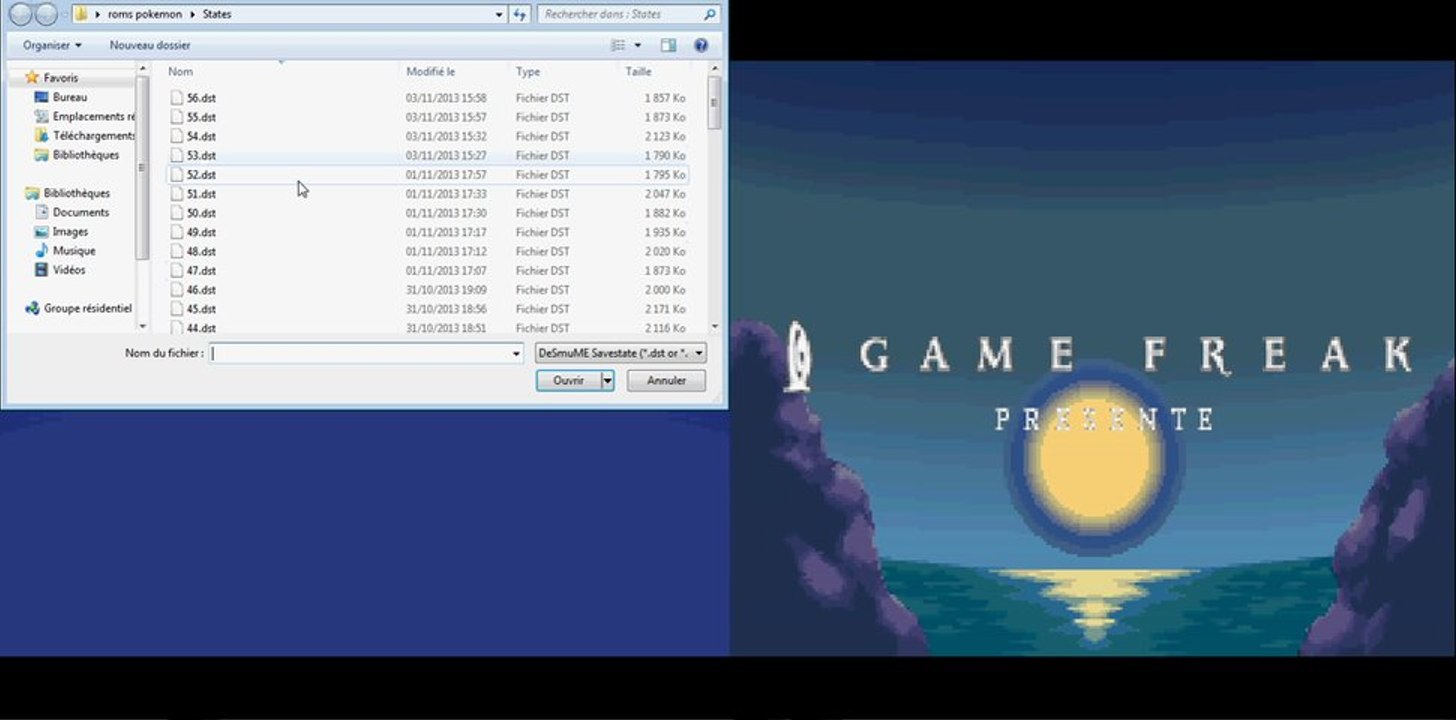Click the Emplacements récents icon

[x=41, y=116]
